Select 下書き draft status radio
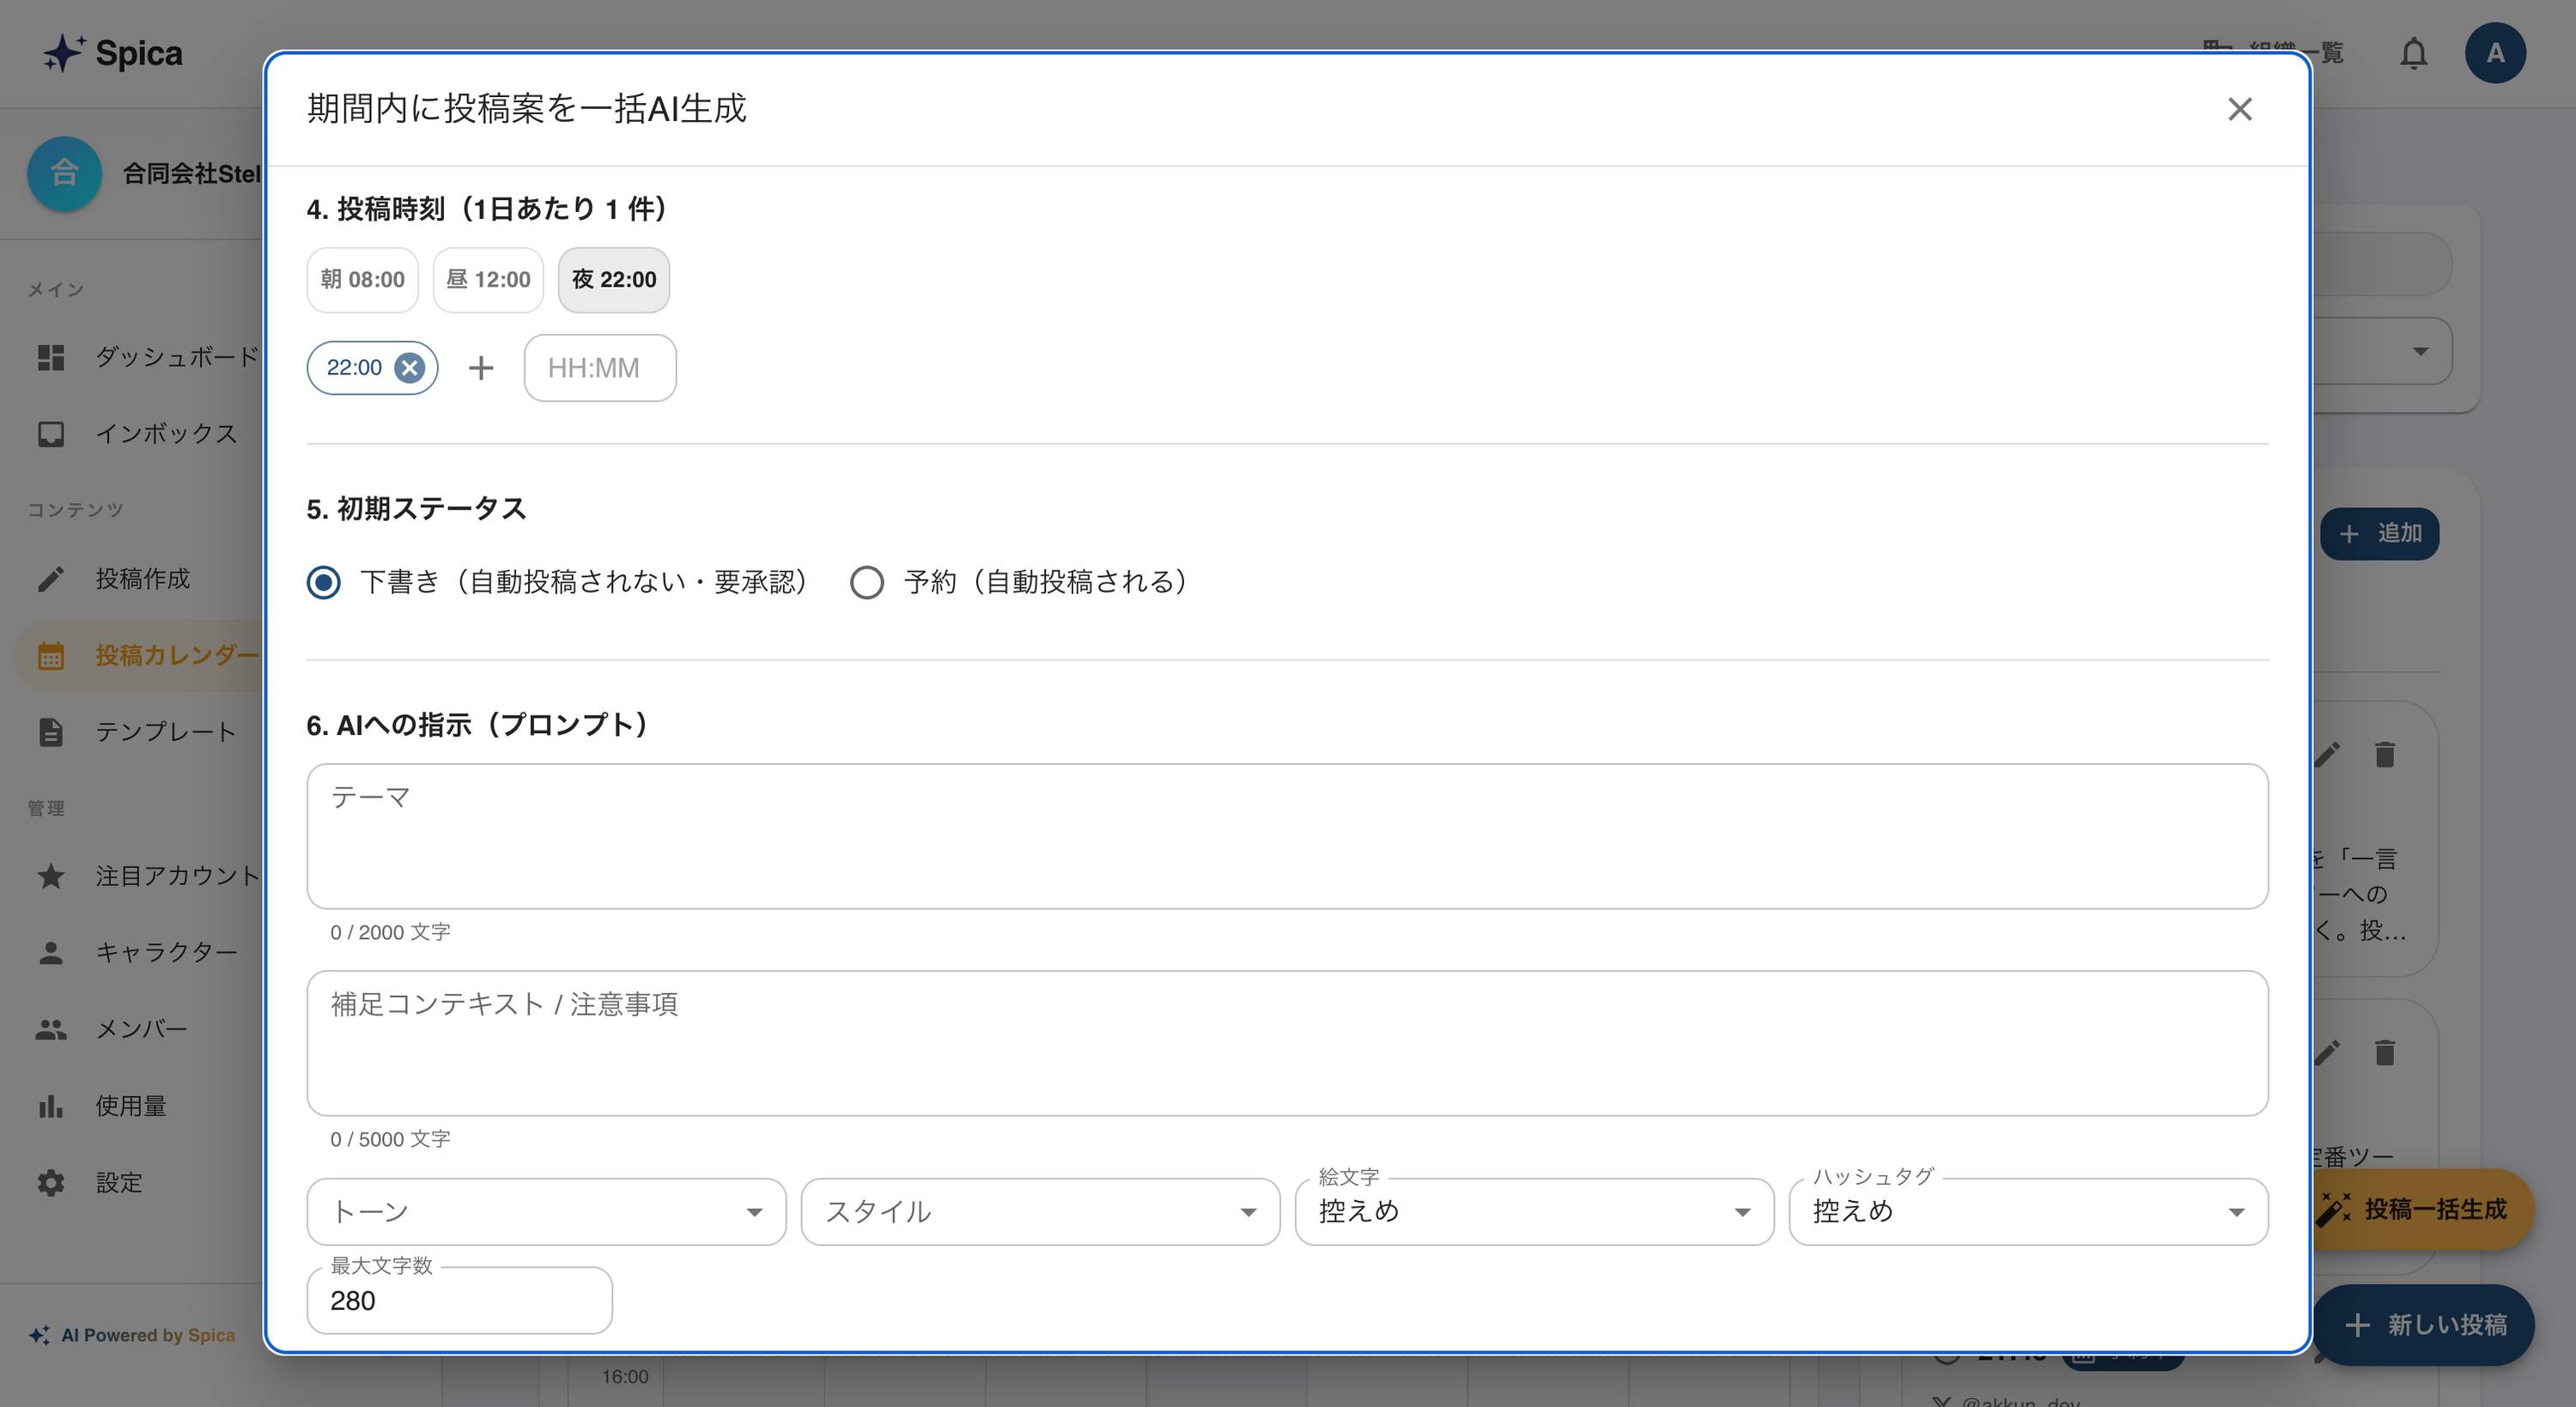Screen dimensions: 2576x1407 click(323, 582)
